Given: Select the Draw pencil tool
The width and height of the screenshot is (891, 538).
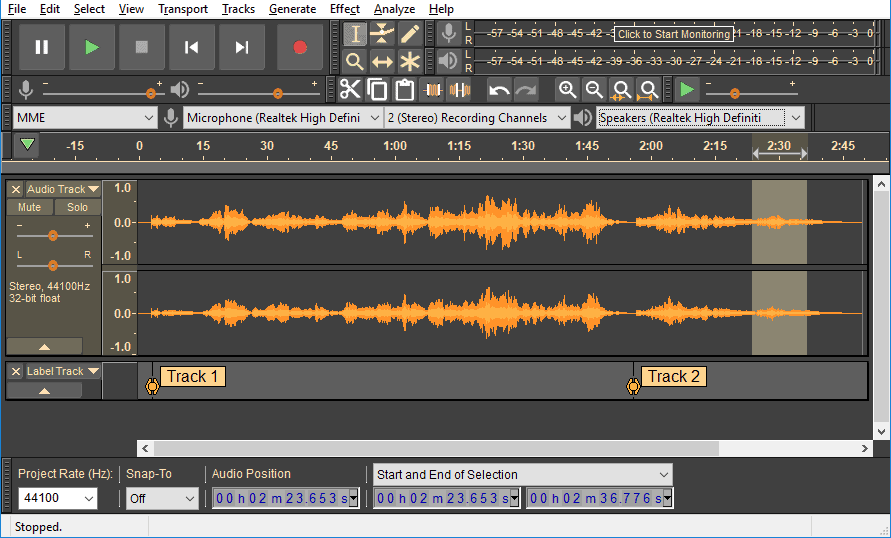Looking at the screenshot, I should [x=410, y=34].
